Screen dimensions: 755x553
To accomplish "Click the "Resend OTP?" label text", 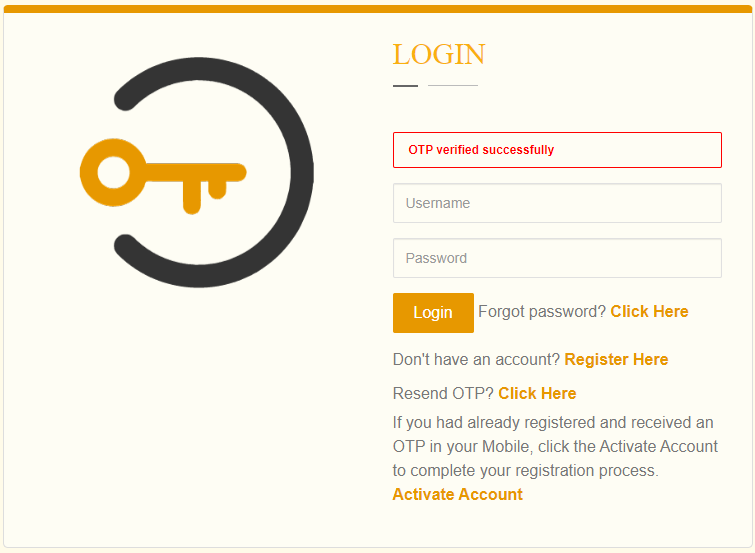I will tap(443, 393).
